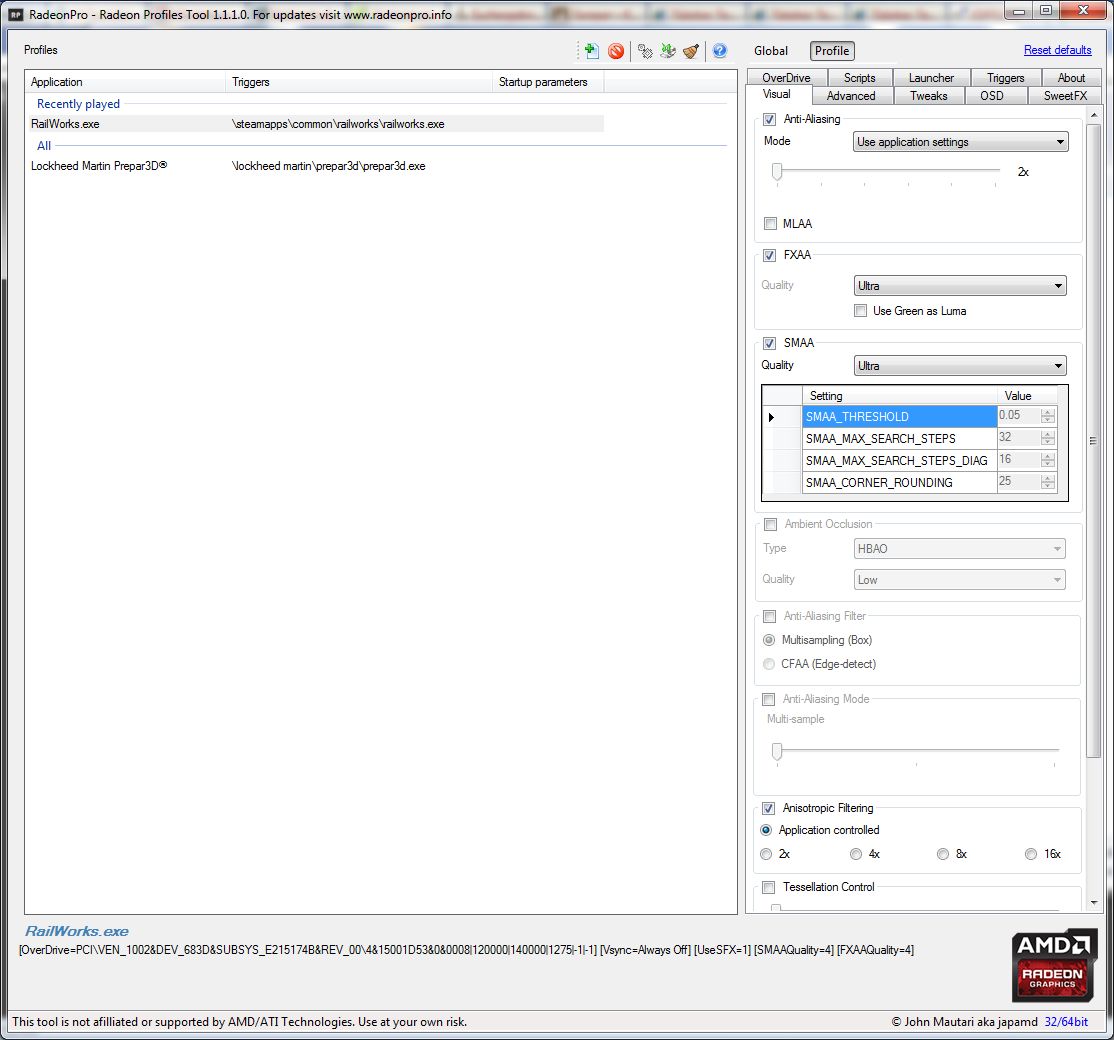The width and height of the screenshot is (1114, 1040).
Task: Select the Lockheed Martin Prepar3D profile
Action: (x=315, y=166)
